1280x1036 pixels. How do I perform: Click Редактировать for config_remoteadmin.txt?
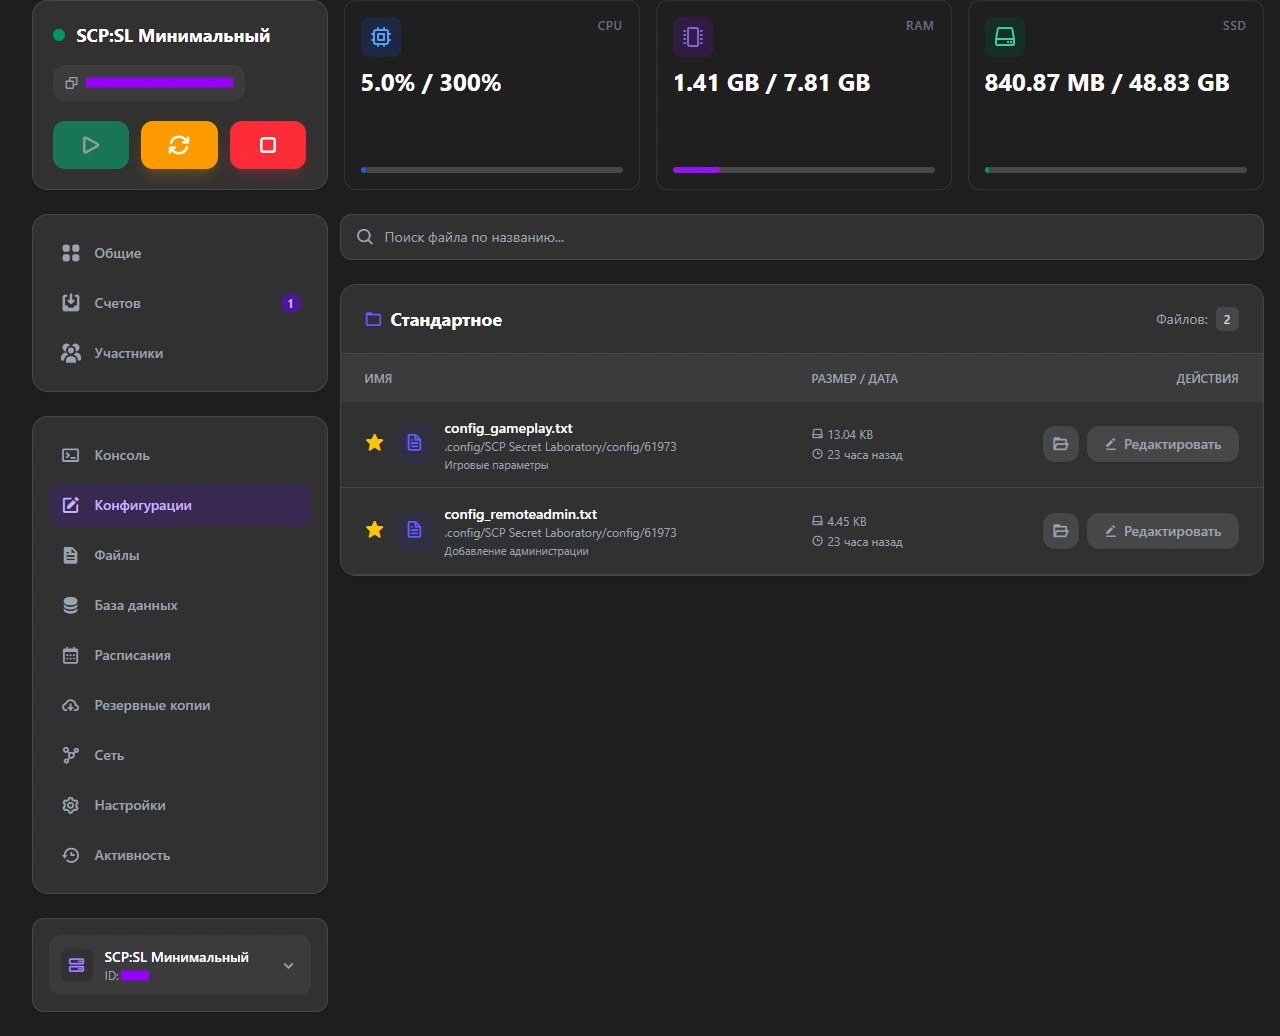pyautogui.click(x=1163, y=531)
